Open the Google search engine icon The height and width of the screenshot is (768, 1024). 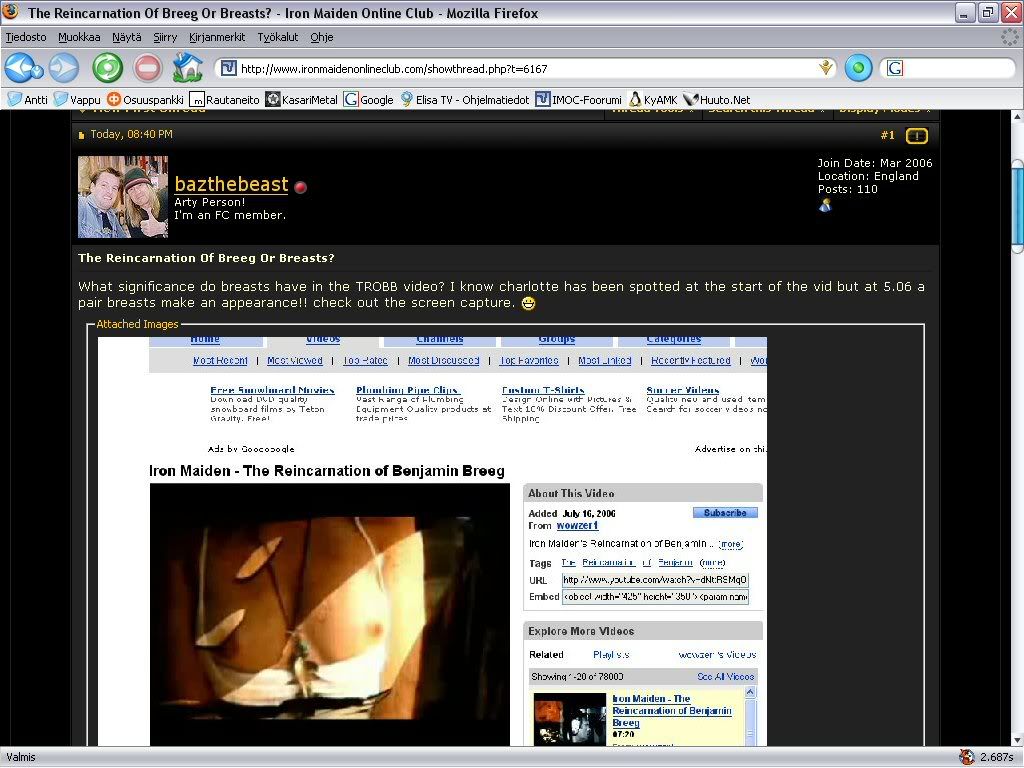pyautogui.click(x=895, y=68)
